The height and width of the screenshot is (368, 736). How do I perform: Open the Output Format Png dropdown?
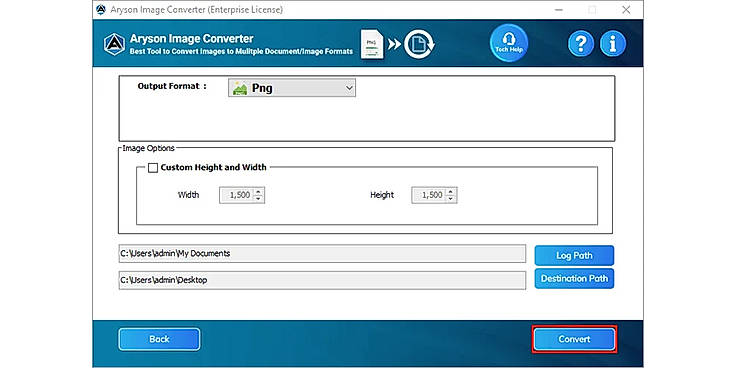pyautogui.click(x=292, y=88)
